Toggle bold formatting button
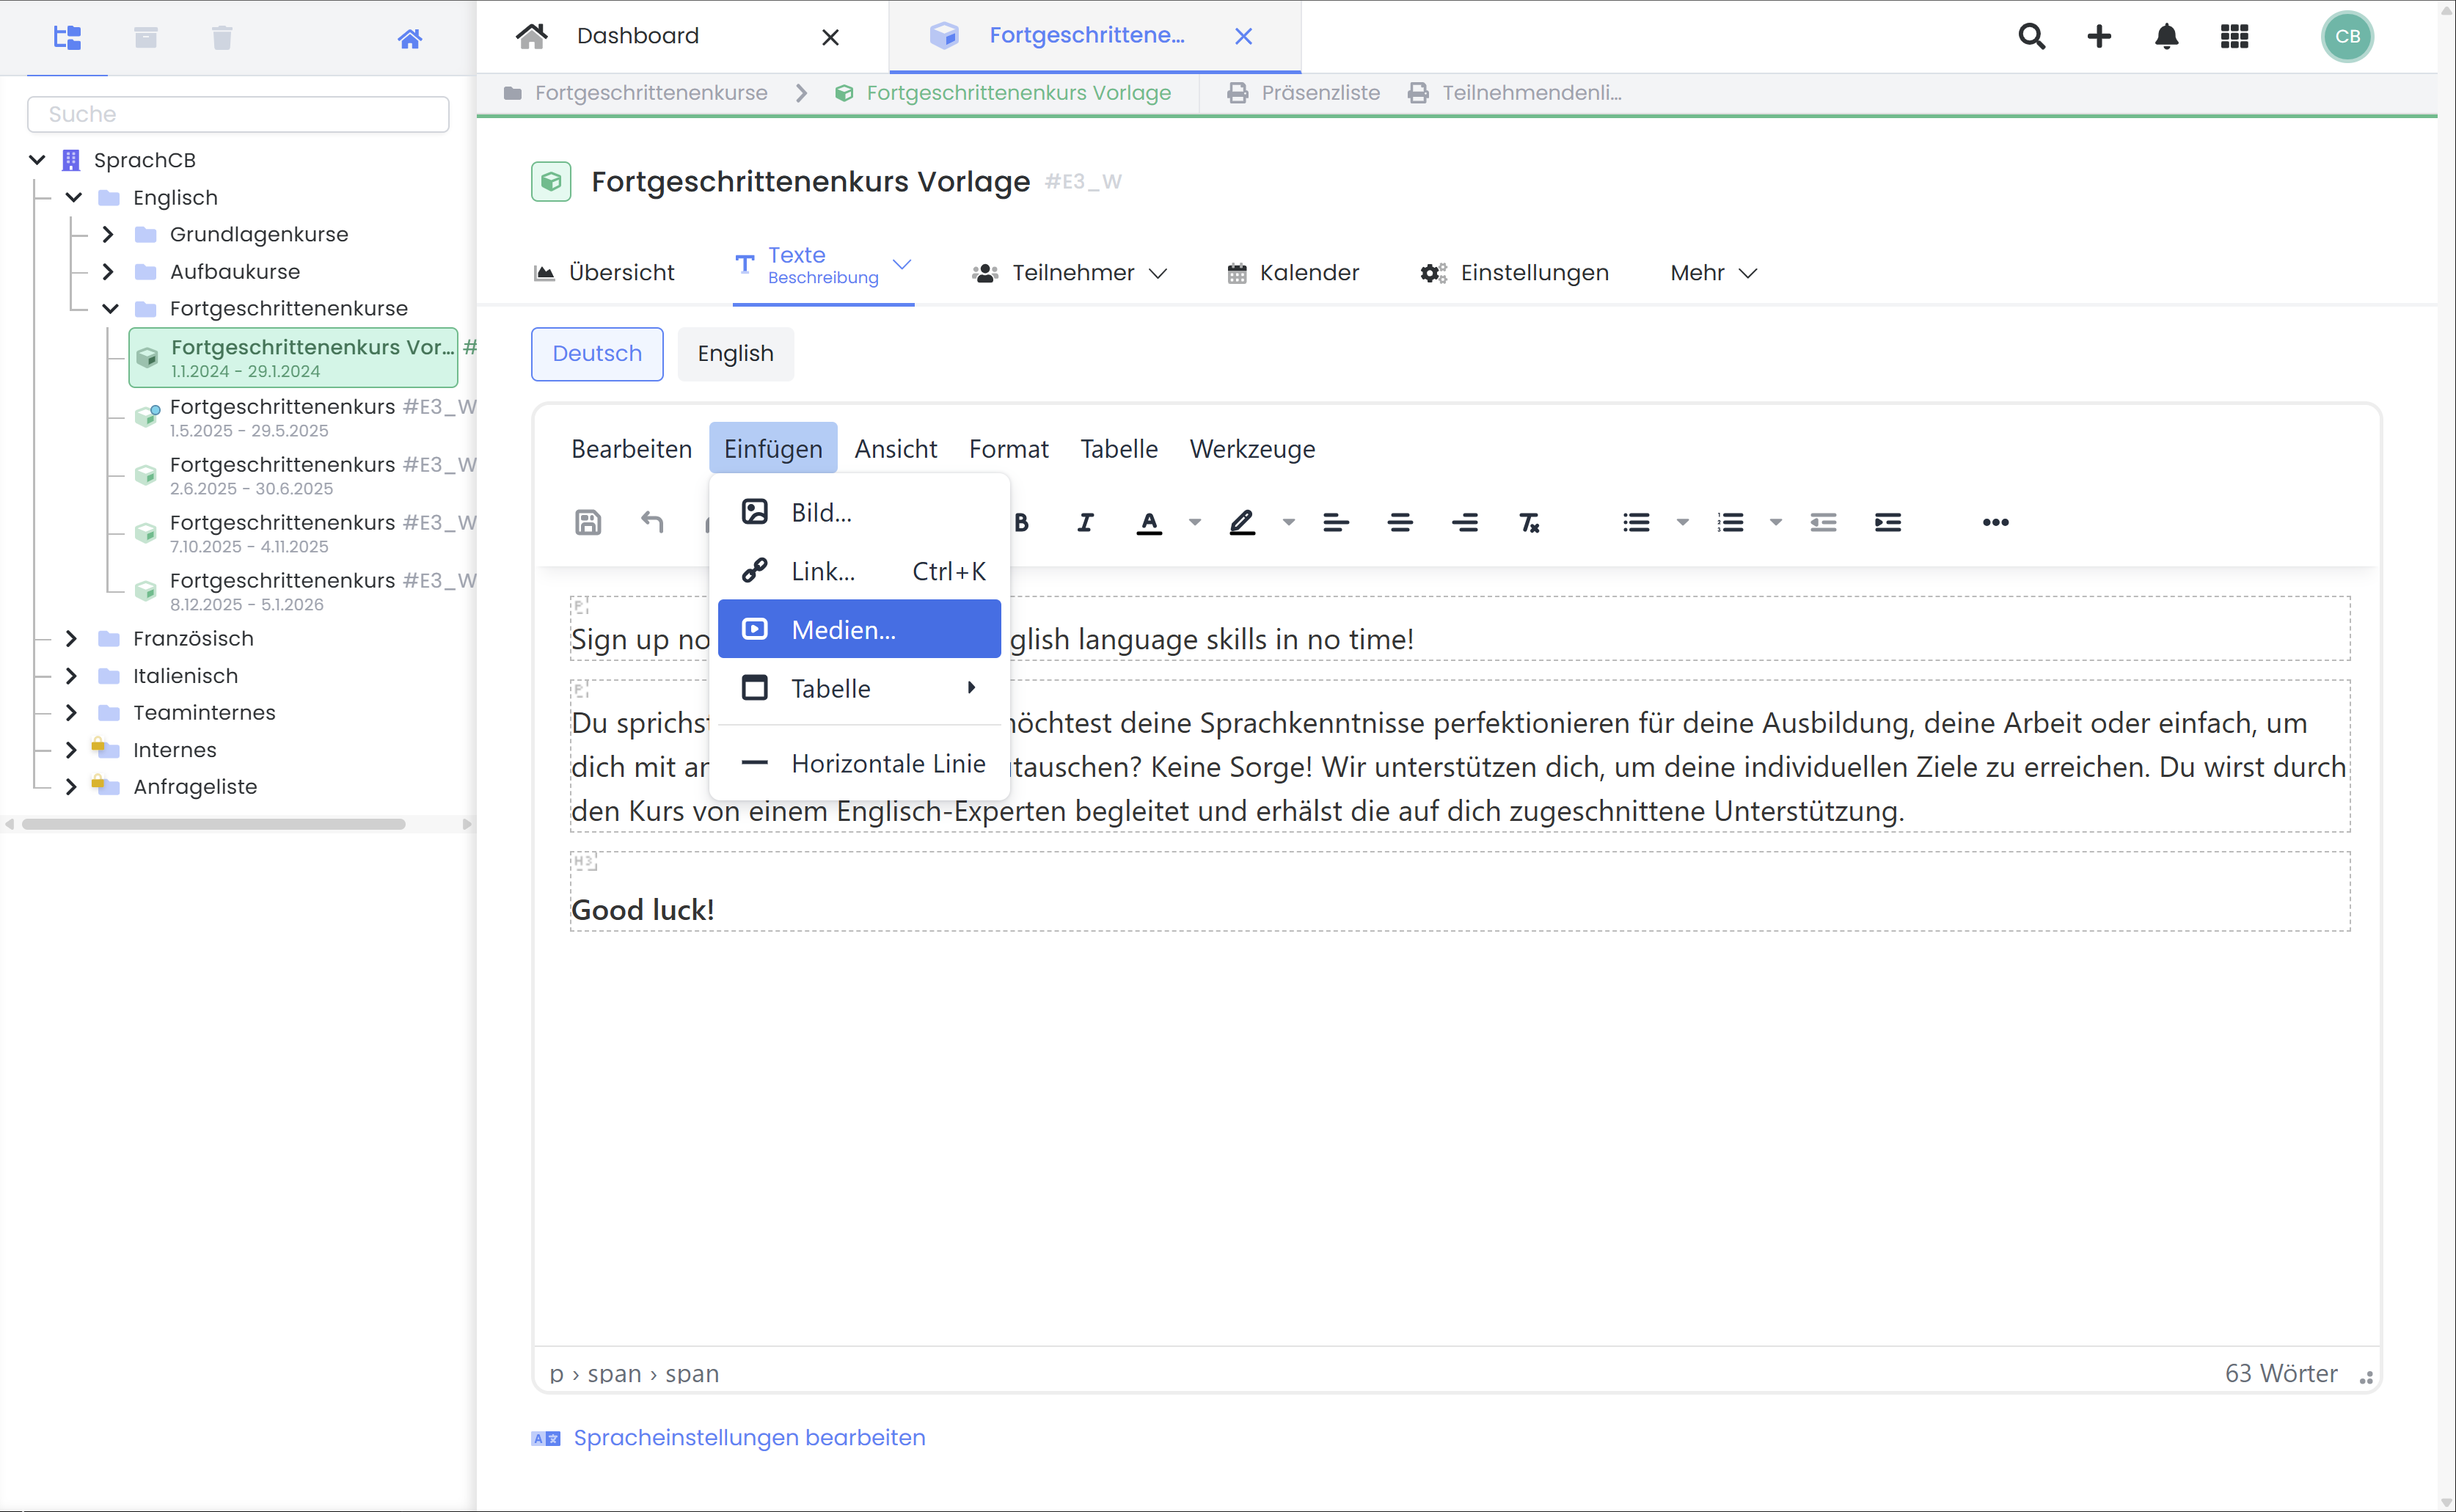The image size is (2456, 1512). click(1021, 522)
